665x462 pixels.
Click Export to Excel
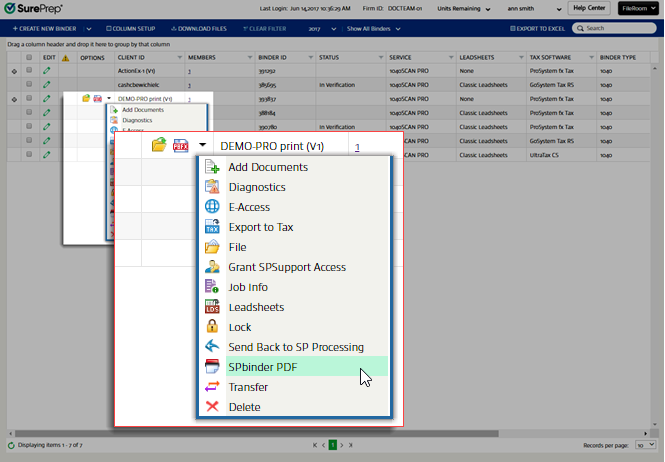(543, 28)
